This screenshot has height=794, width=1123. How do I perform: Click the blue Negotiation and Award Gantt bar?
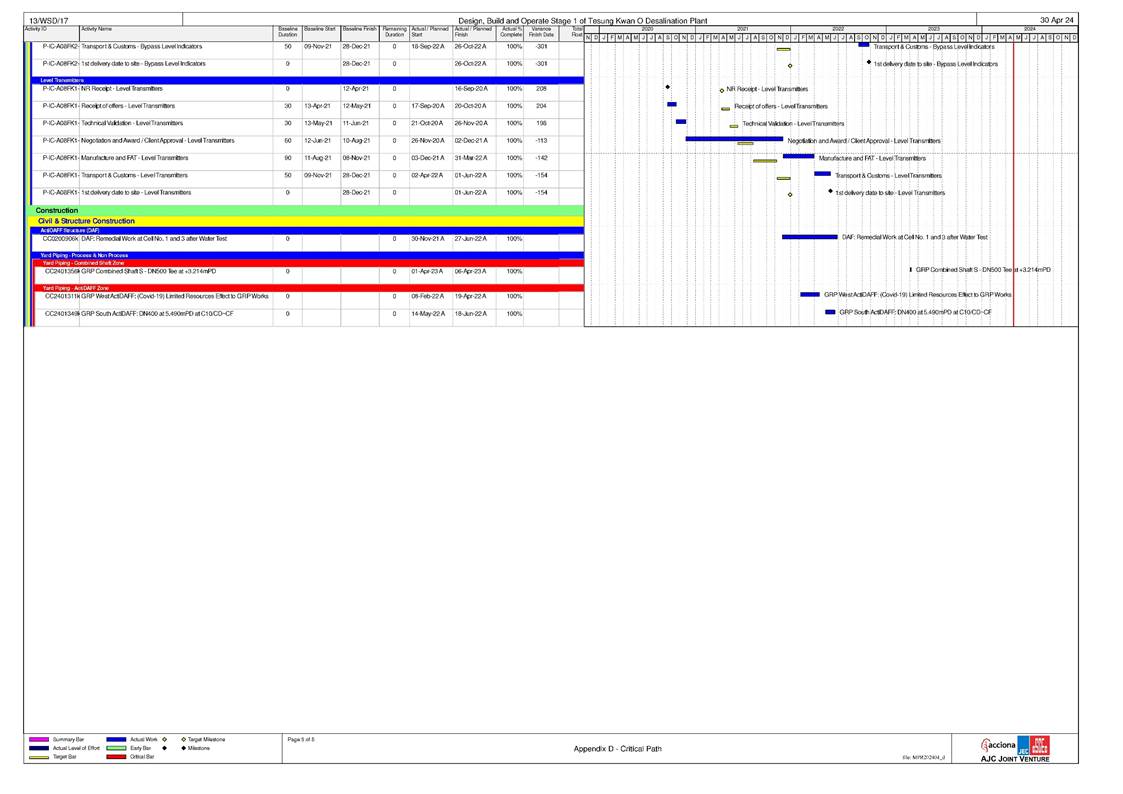point(733,139)
